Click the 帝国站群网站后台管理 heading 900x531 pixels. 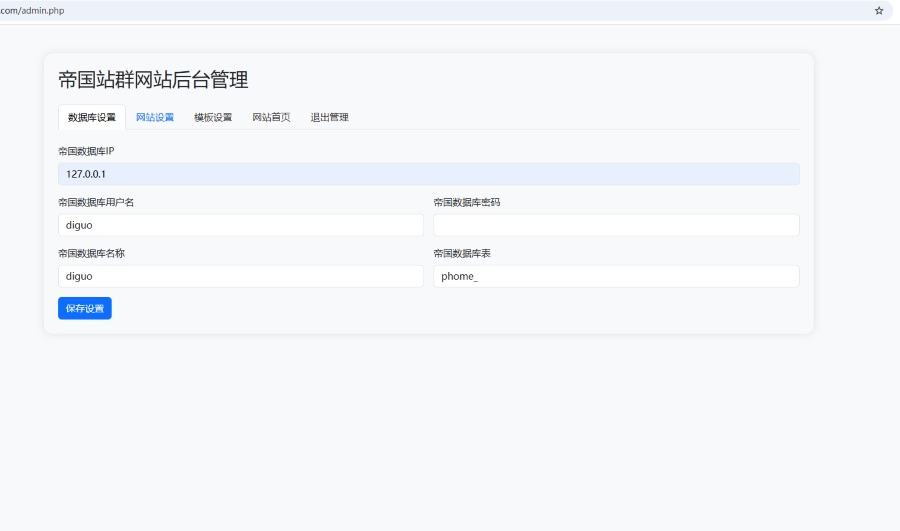pos(153,80)
